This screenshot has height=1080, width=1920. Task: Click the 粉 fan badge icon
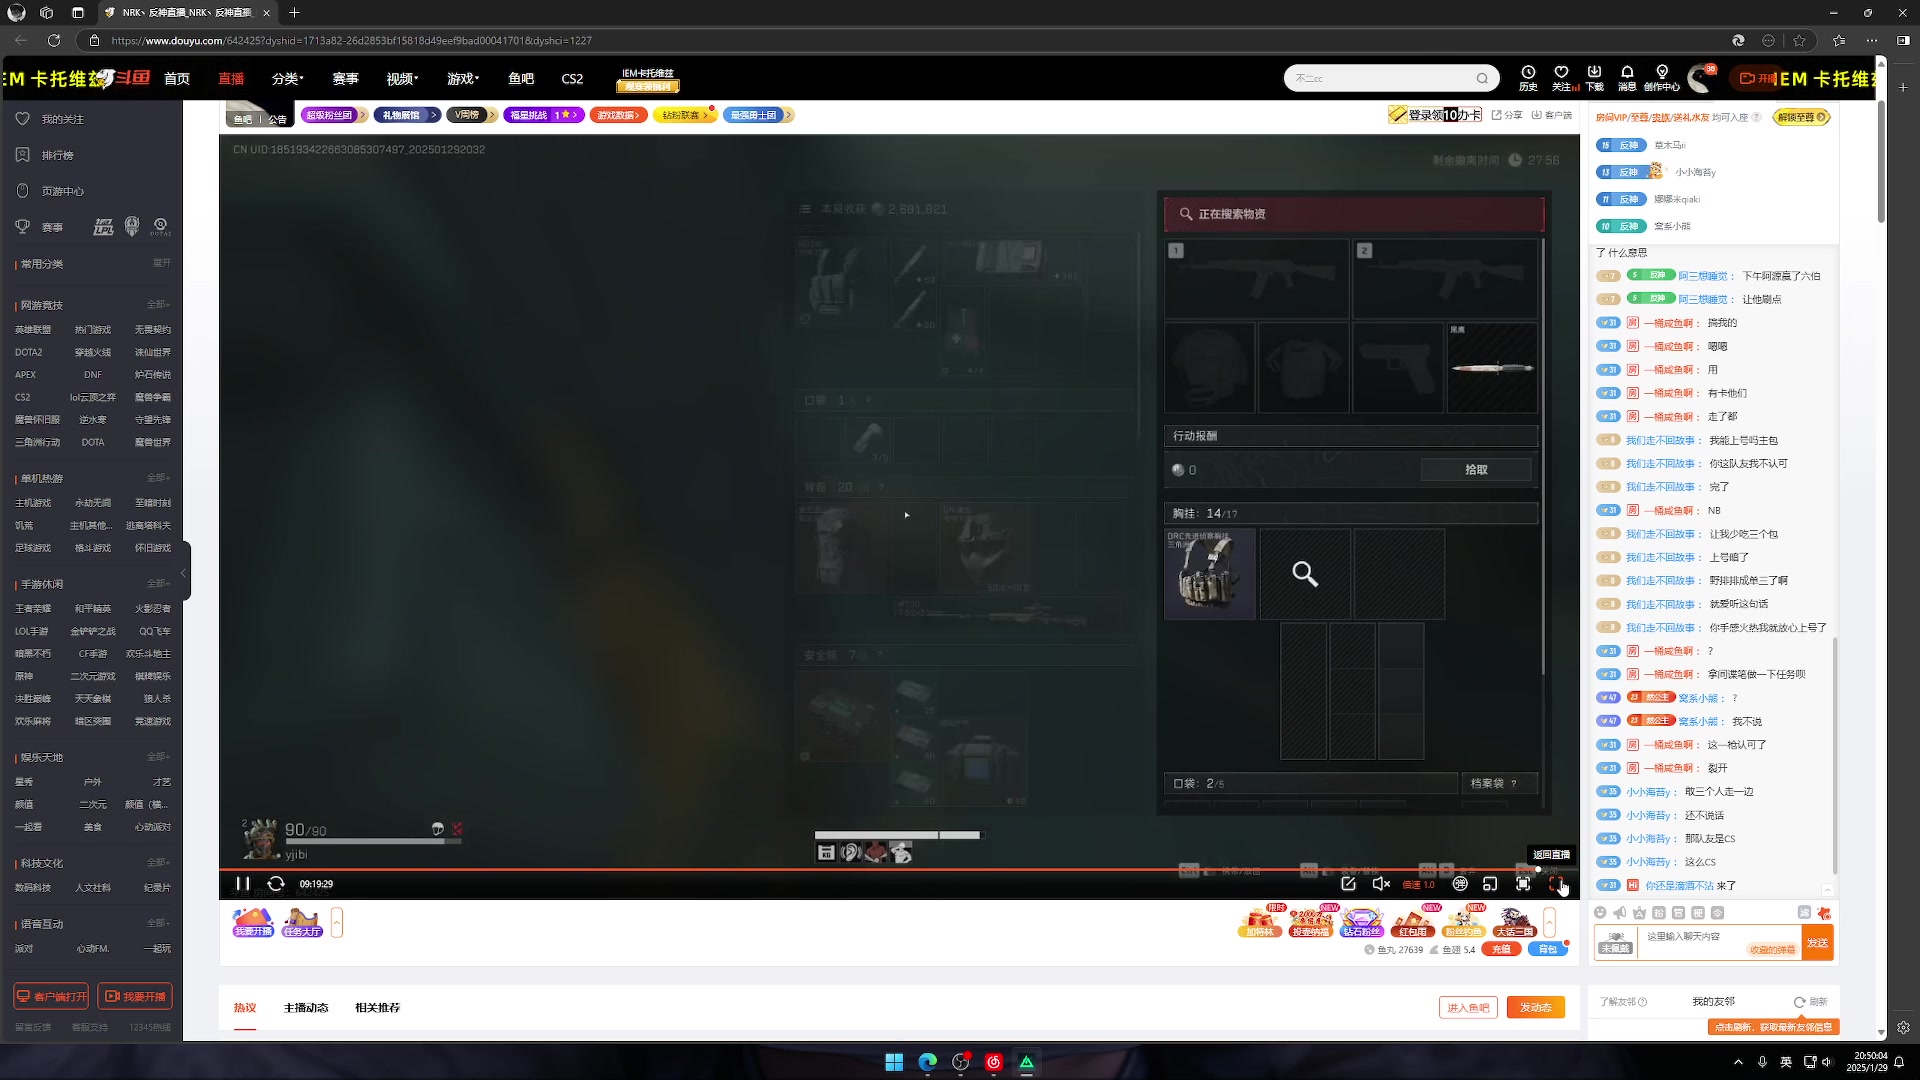[1659, 913]
